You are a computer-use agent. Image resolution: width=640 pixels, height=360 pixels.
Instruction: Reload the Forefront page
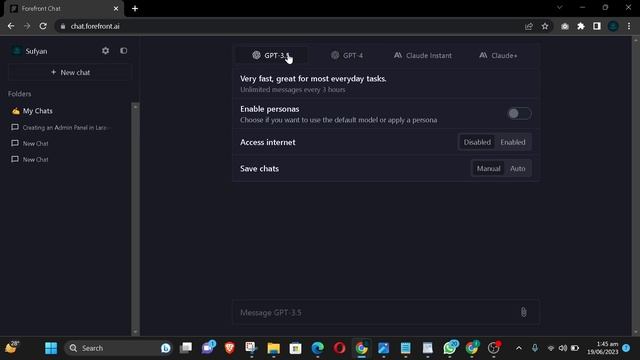click(43, 26)
